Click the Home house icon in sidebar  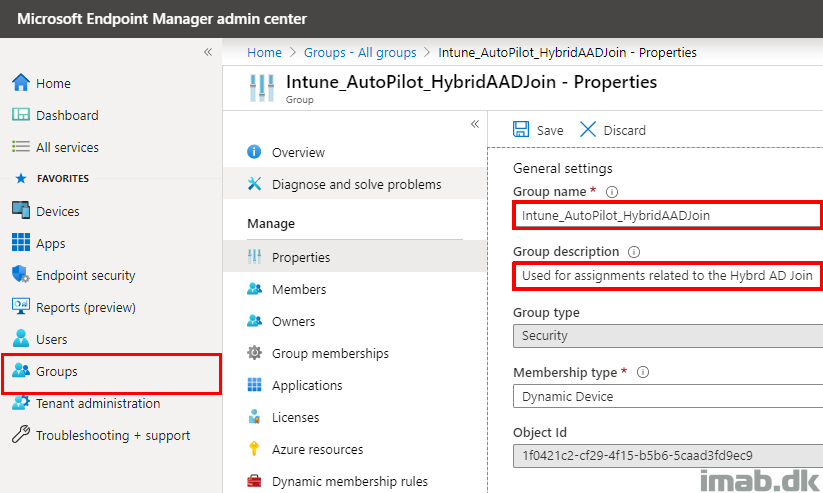coord(21,82)
